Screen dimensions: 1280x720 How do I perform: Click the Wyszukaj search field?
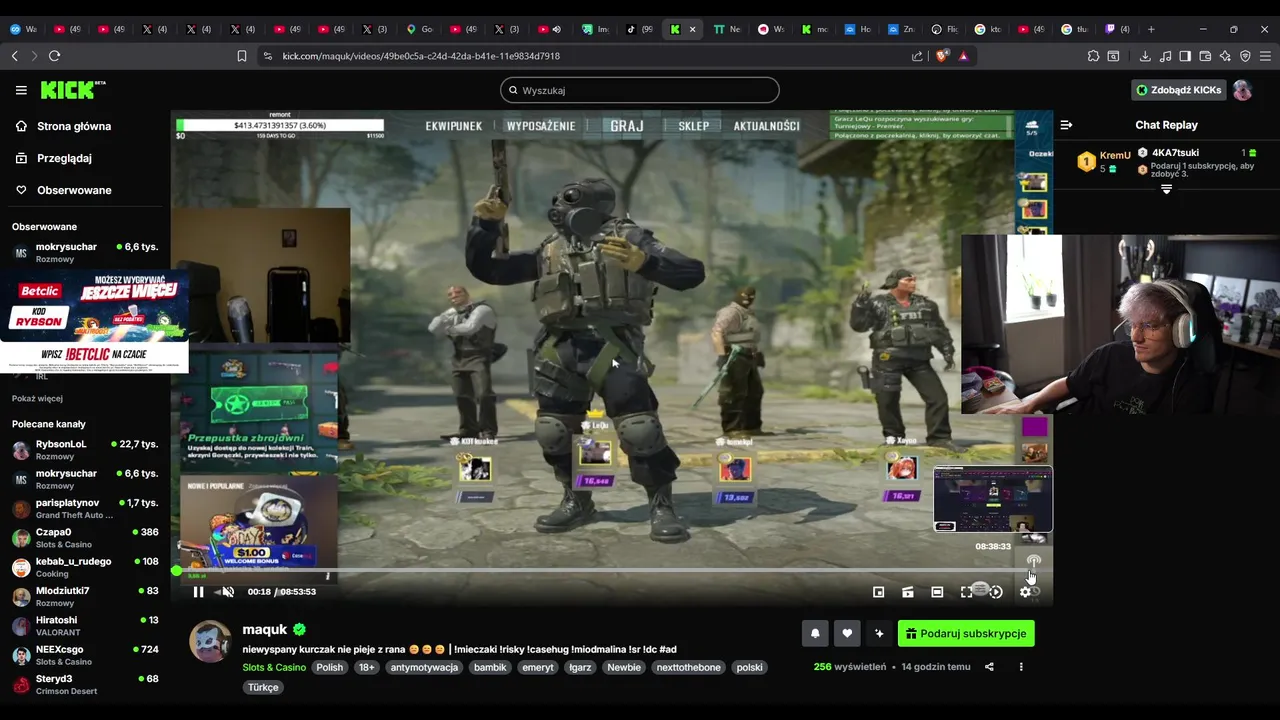[640, 90]
